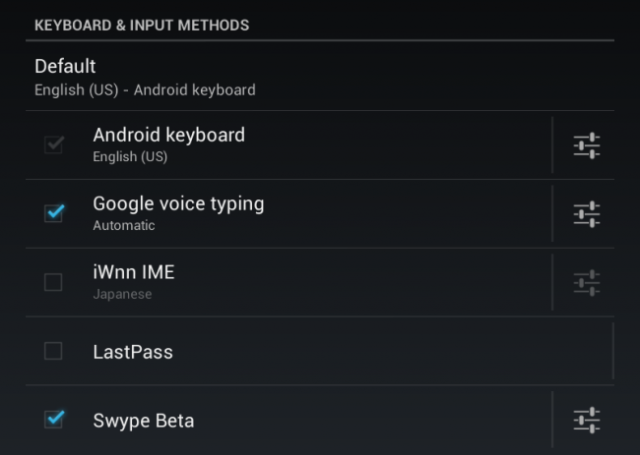The height and width of the screenshot is (455, 640).
Task: Tap the LastPass entry label
Action: point(133,352)
